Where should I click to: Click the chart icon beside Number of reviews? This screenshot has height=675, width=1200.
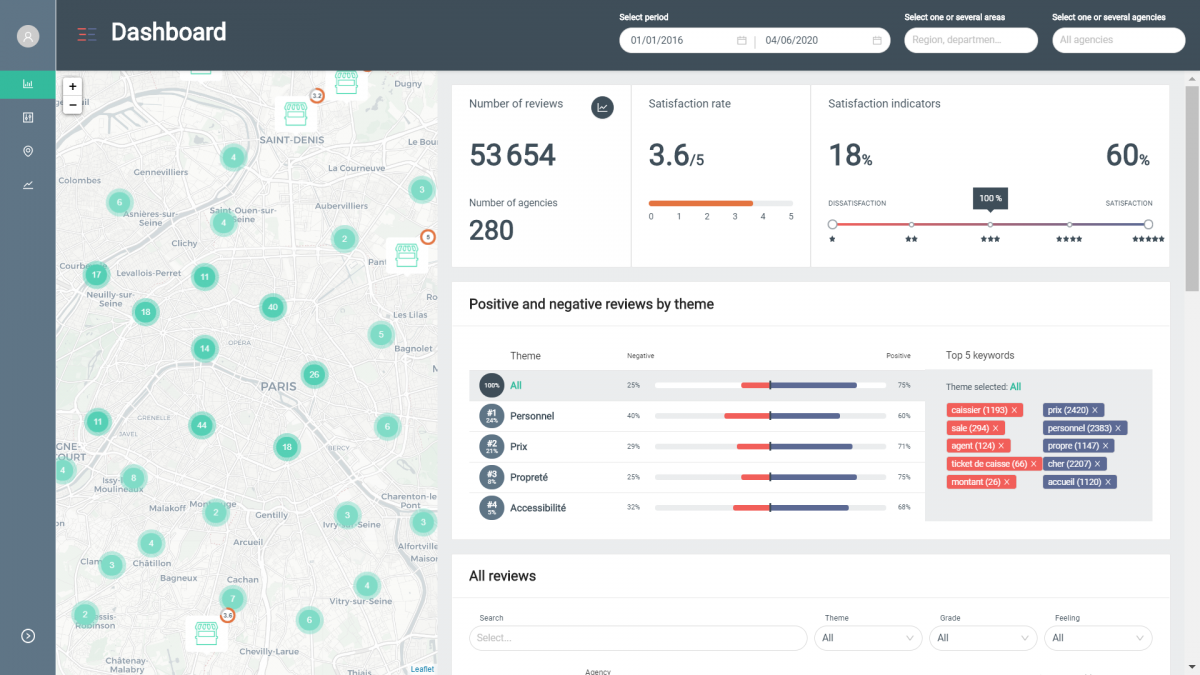click(602, 107)
